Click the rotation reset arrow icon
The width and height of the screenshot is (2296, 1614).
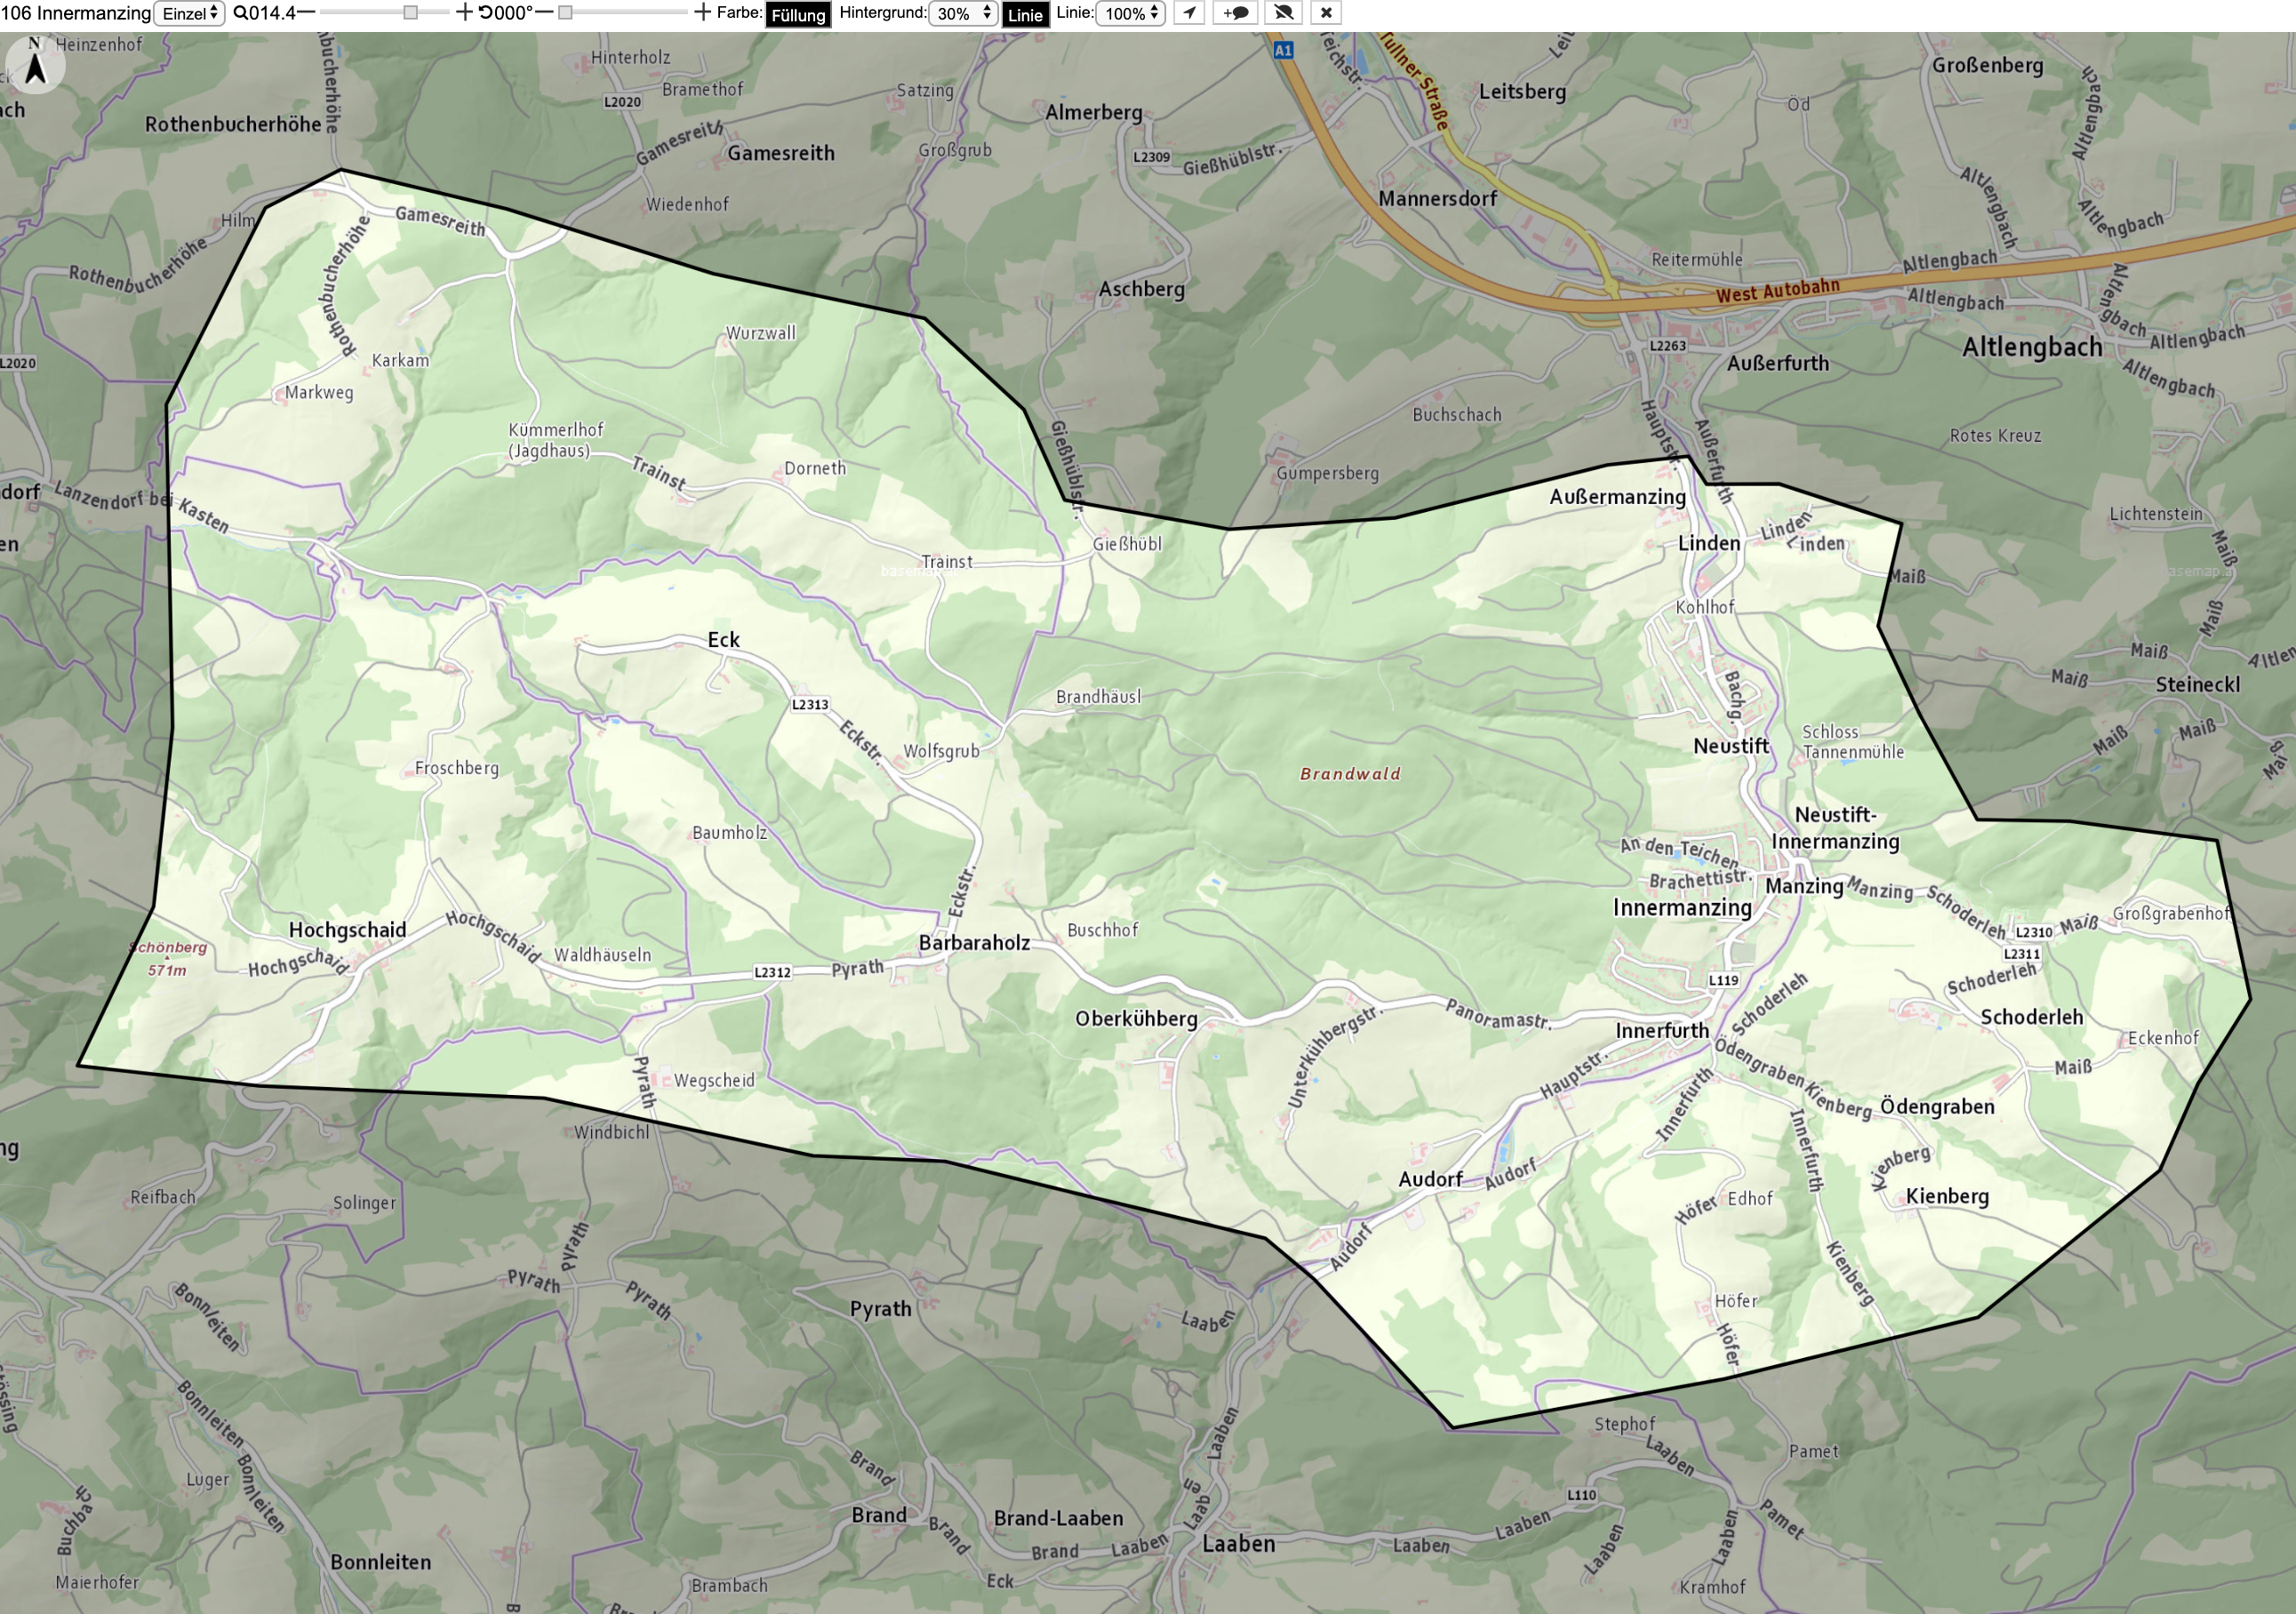485,13
